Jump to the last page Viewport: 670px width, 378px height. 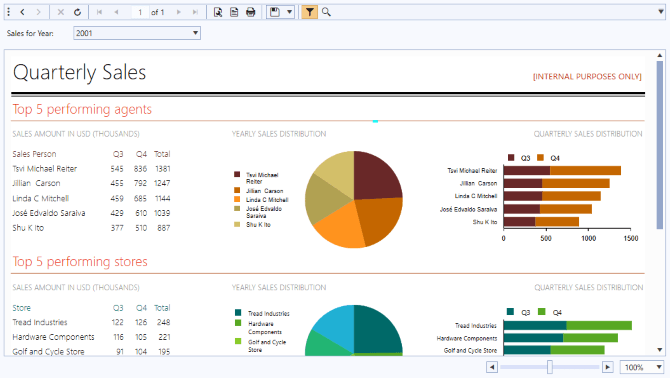[x=195, y=12]
